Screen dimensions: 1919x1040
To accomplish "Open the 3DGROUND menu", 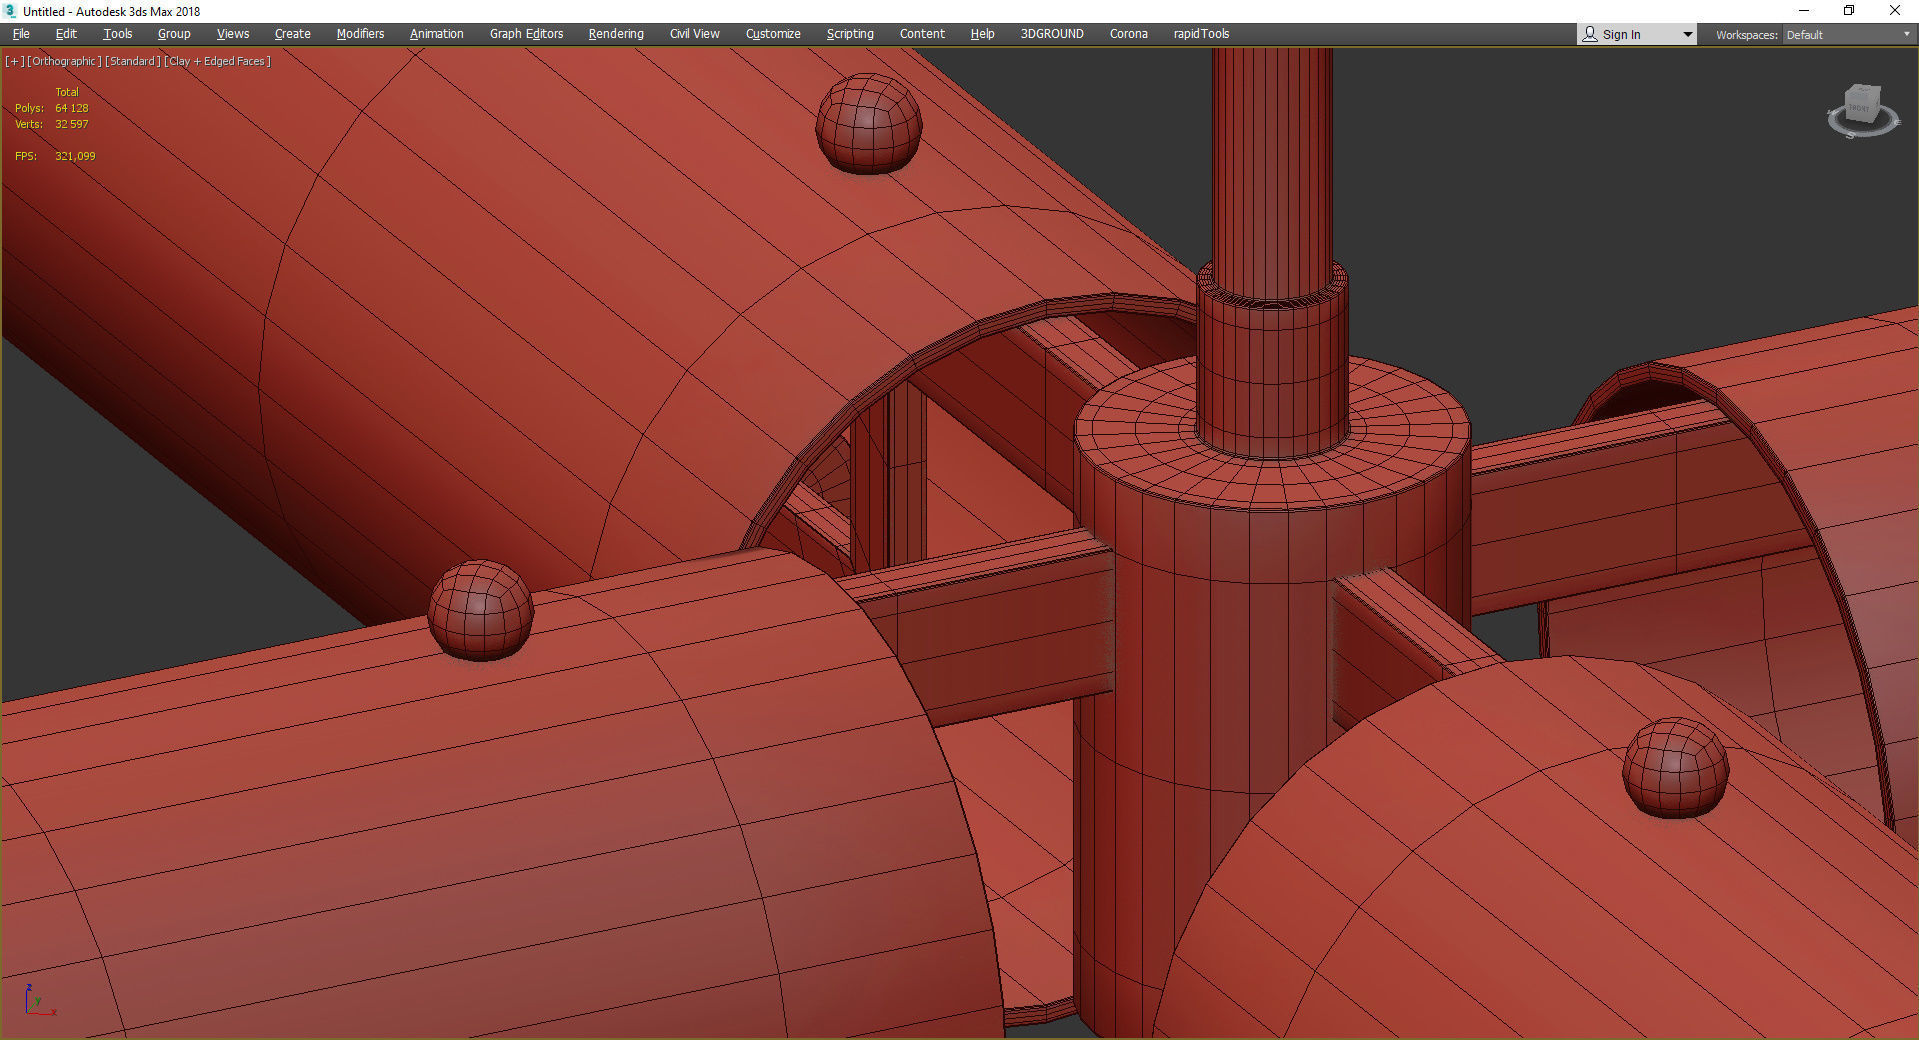I will (x=1051, y=34).
